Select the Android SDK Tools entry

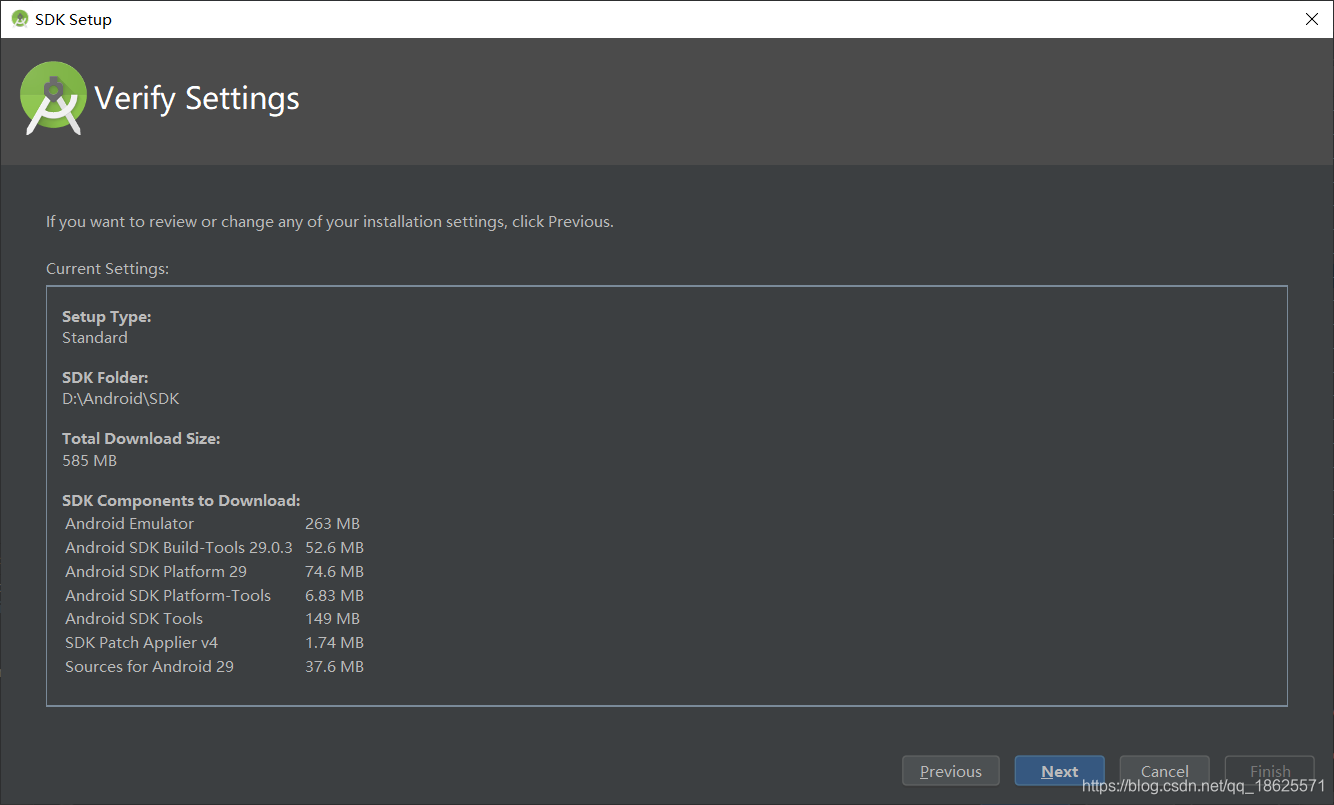click(214, 619)
